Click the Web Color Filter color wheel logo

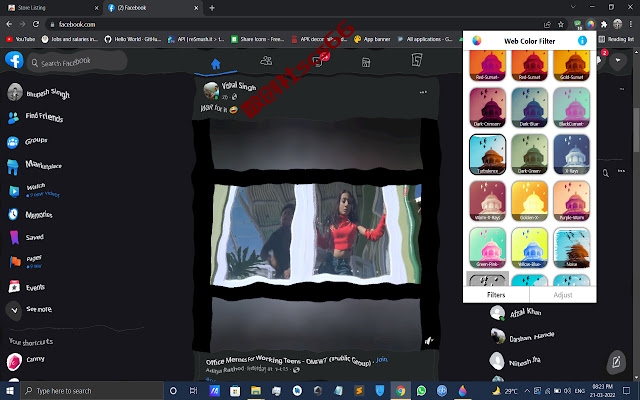476,40
